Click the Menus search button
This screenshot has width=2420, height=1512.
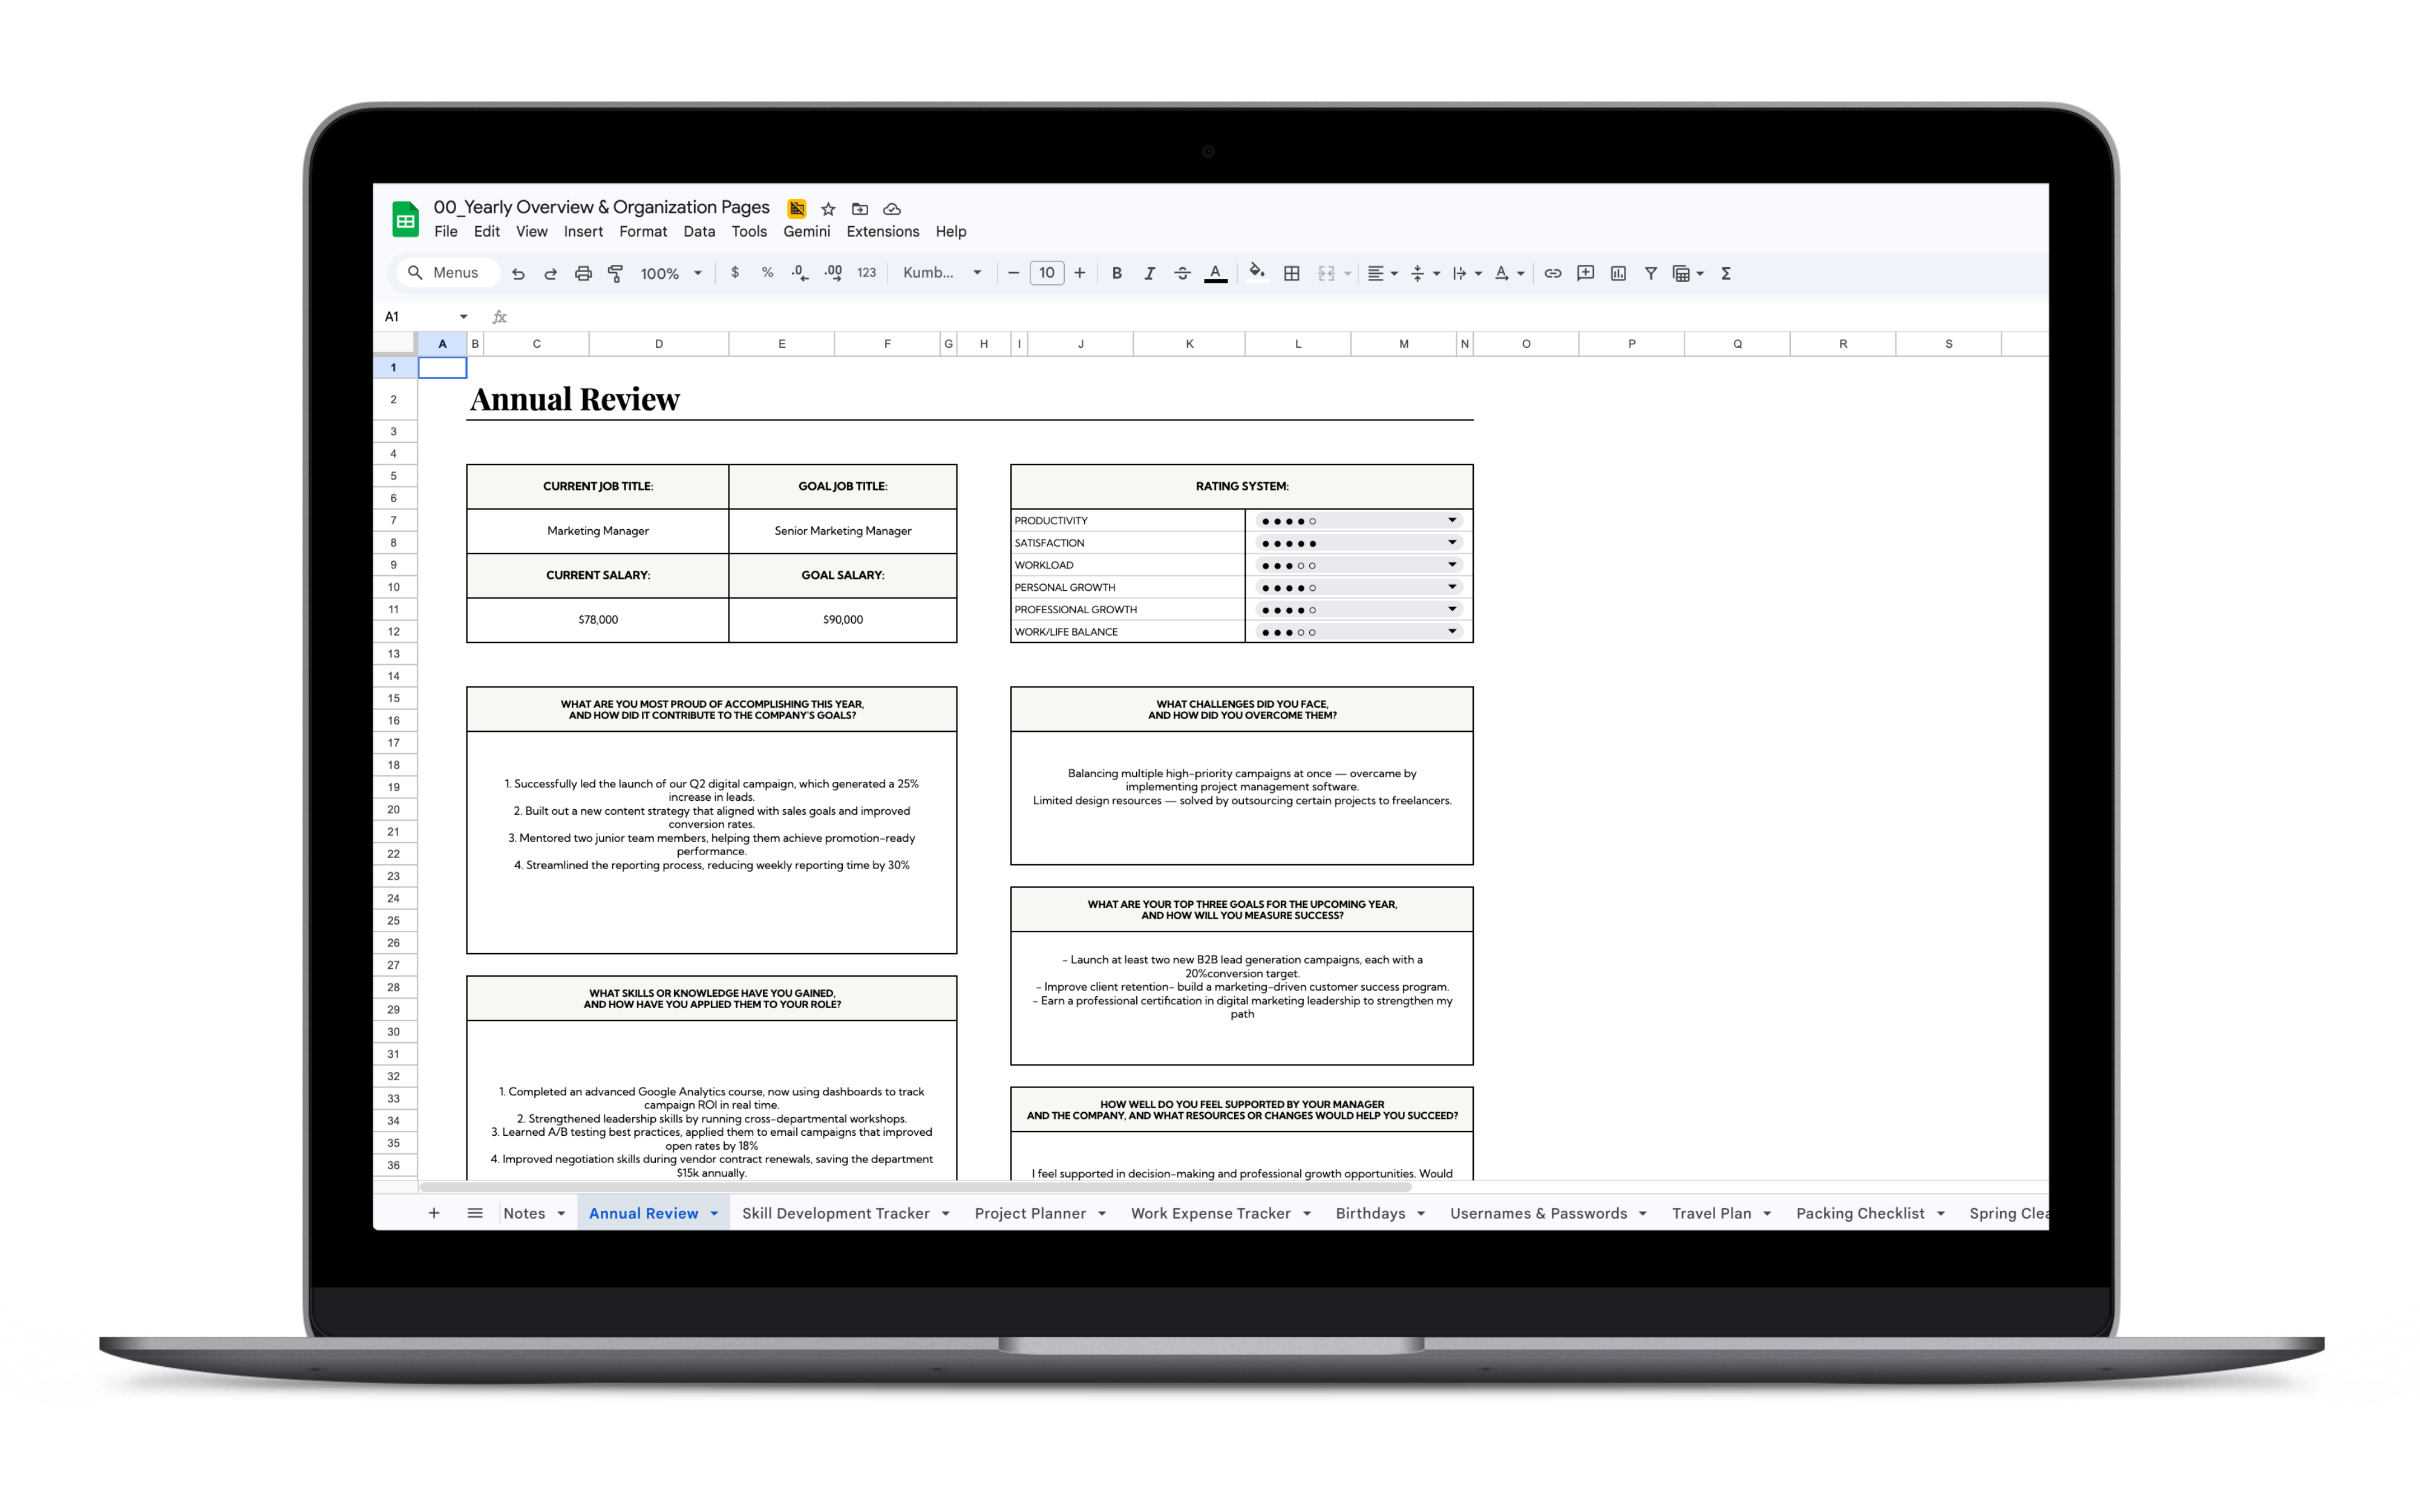click(447, 272)
